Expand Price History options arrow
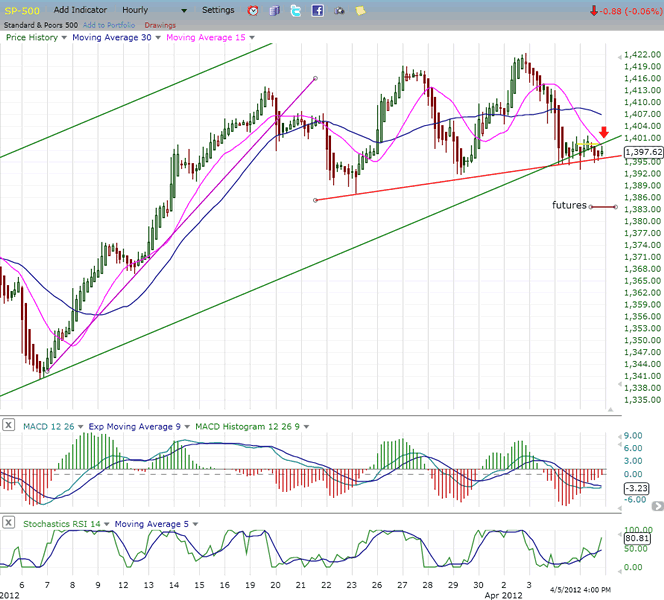 click(x=64, y=38)
